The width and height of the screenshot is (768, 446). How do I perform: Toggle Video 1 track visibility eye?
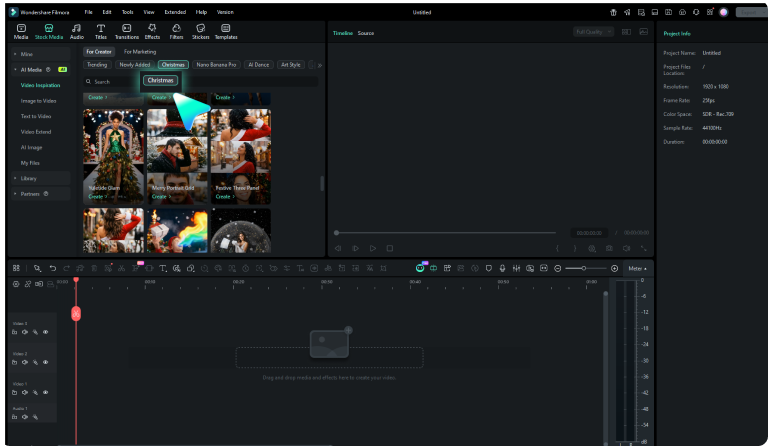pyautogui.click(x=46, y=392)
